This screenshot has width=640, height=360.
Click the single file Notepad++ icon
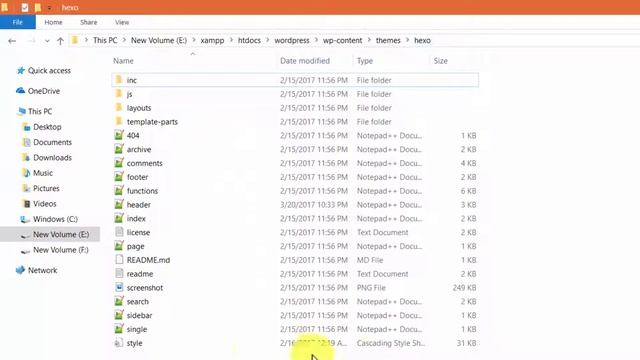tap(119, 329)
